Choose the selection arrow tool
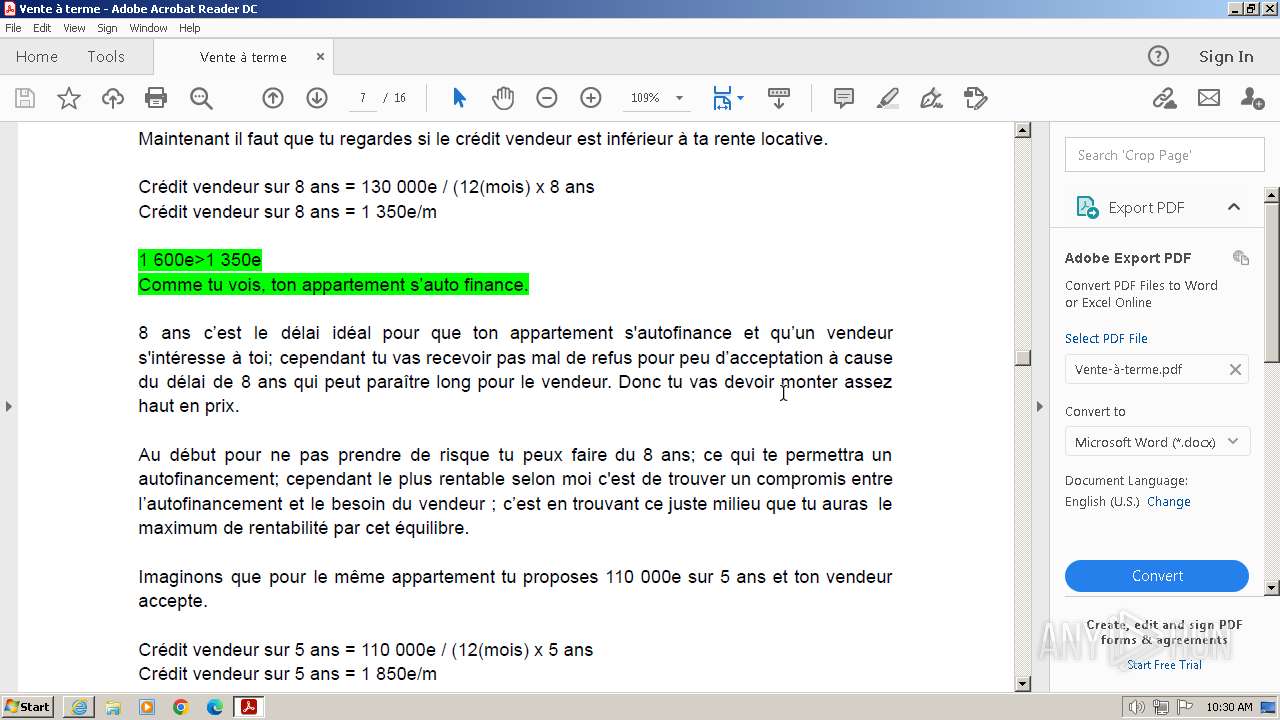Image resolution: width=1280 pixels, height=720 pixels. click(x=459, y=98)
